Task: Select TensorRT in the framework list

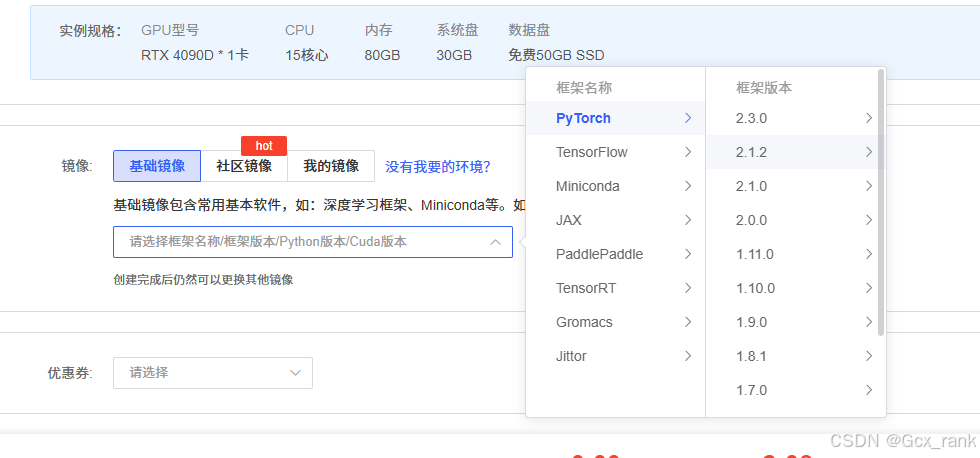Action: point(616,288)
